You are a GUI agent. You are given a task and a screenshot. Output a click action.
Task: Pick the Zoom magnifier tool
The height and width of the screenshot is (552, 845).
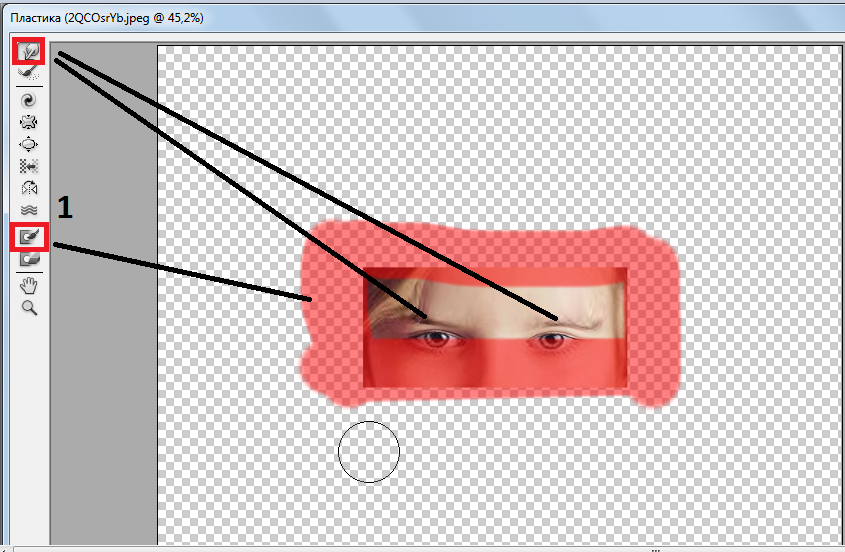(x=29, y=308)
